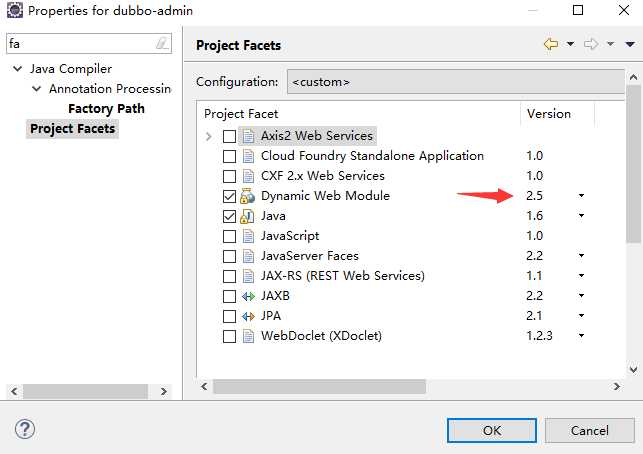The image size is (643, 454).
Task: Click up arrow of right vertical scrollbar
Action: tap(634, 77)
